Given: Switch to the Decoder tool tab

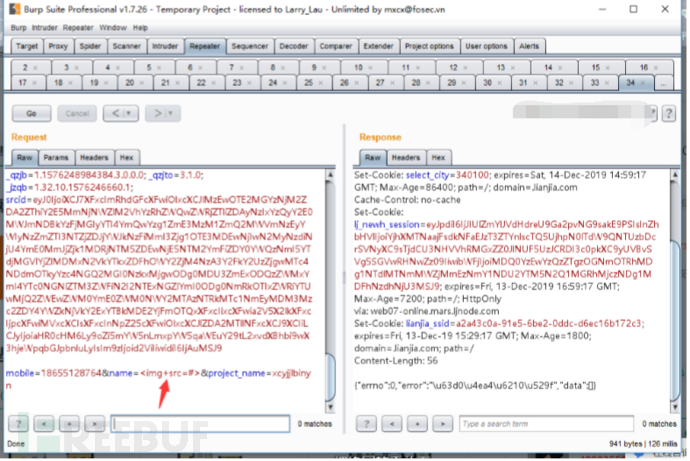Looking at the screenshot, I should [x=294, y=46].
